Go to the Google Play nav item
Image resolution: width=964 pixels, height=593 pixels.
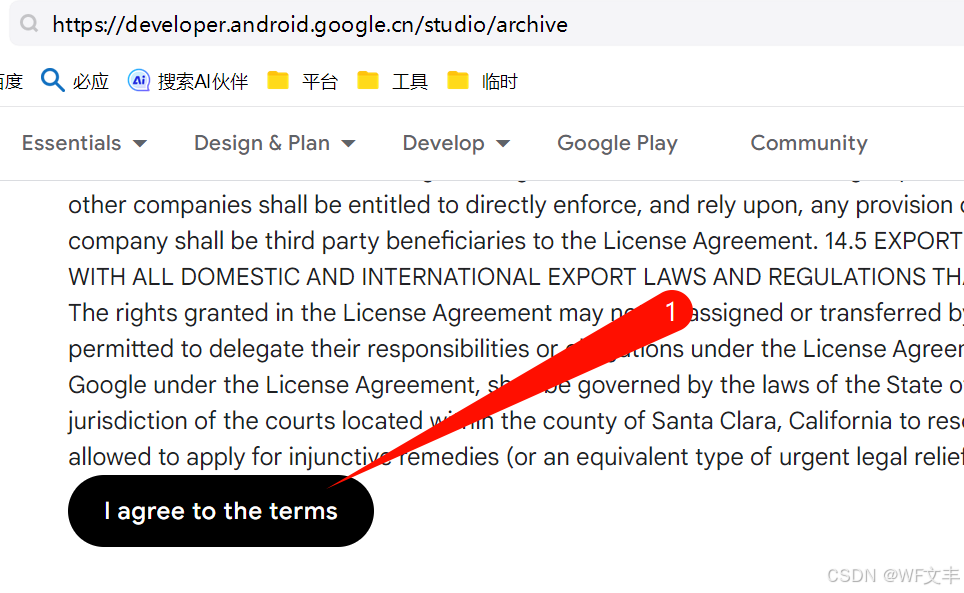(617, 143)
